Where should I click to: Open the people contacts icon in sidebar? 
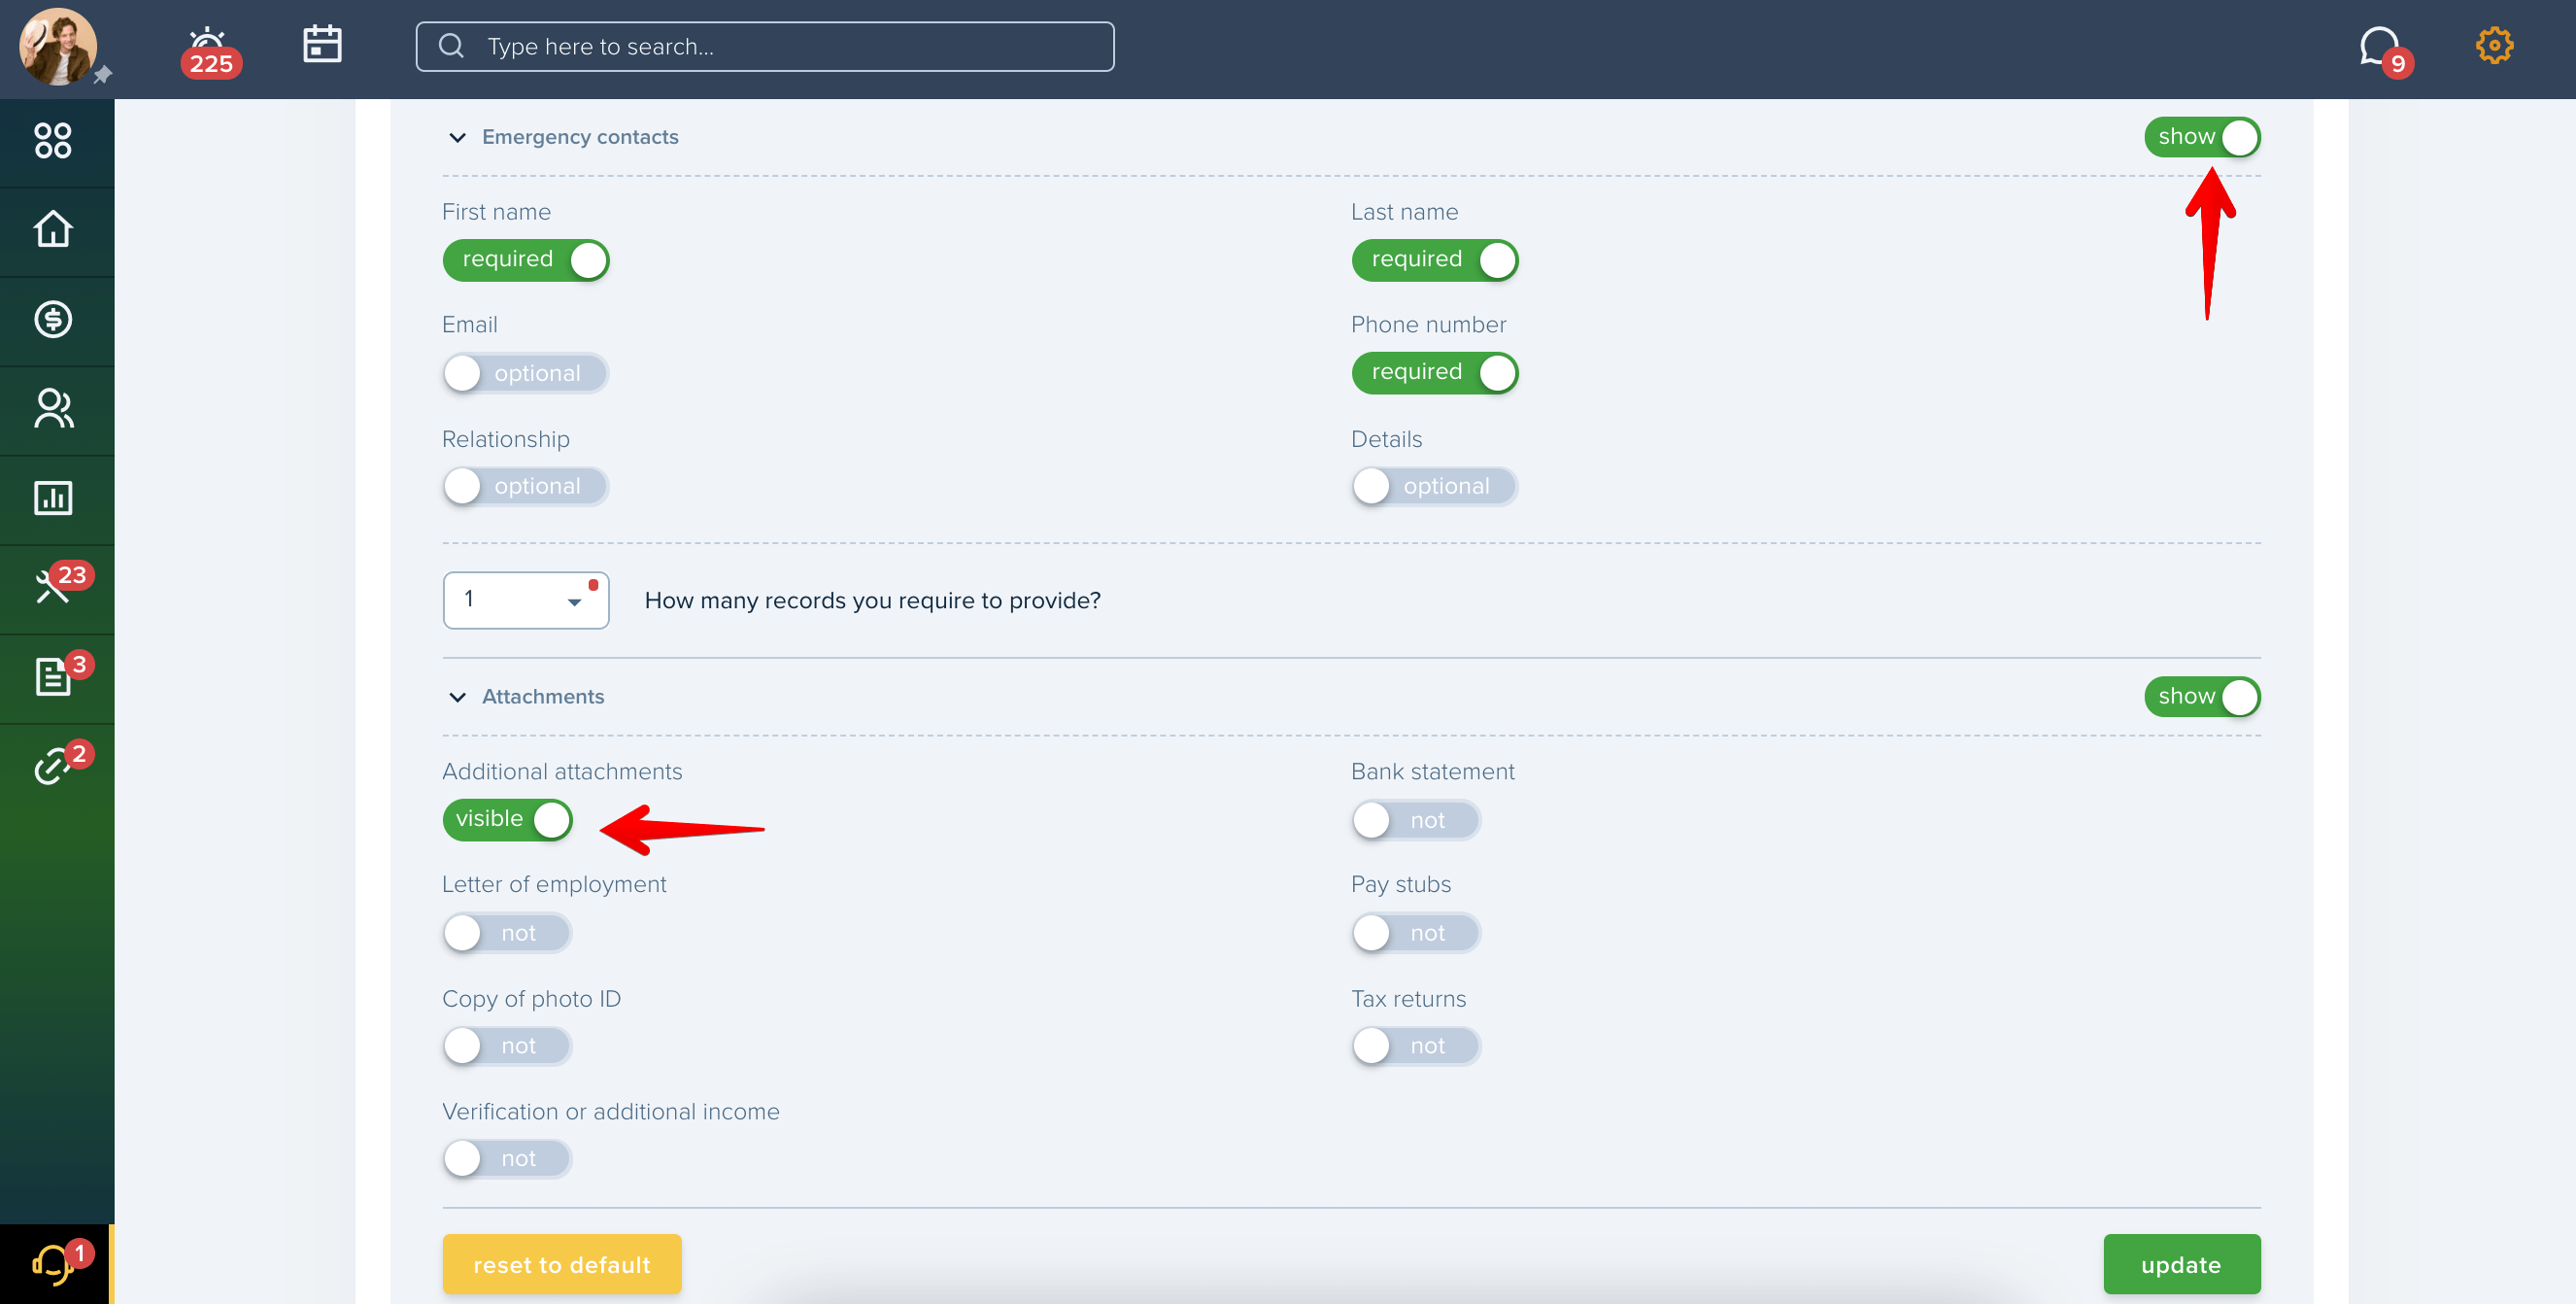pos(53,408)
